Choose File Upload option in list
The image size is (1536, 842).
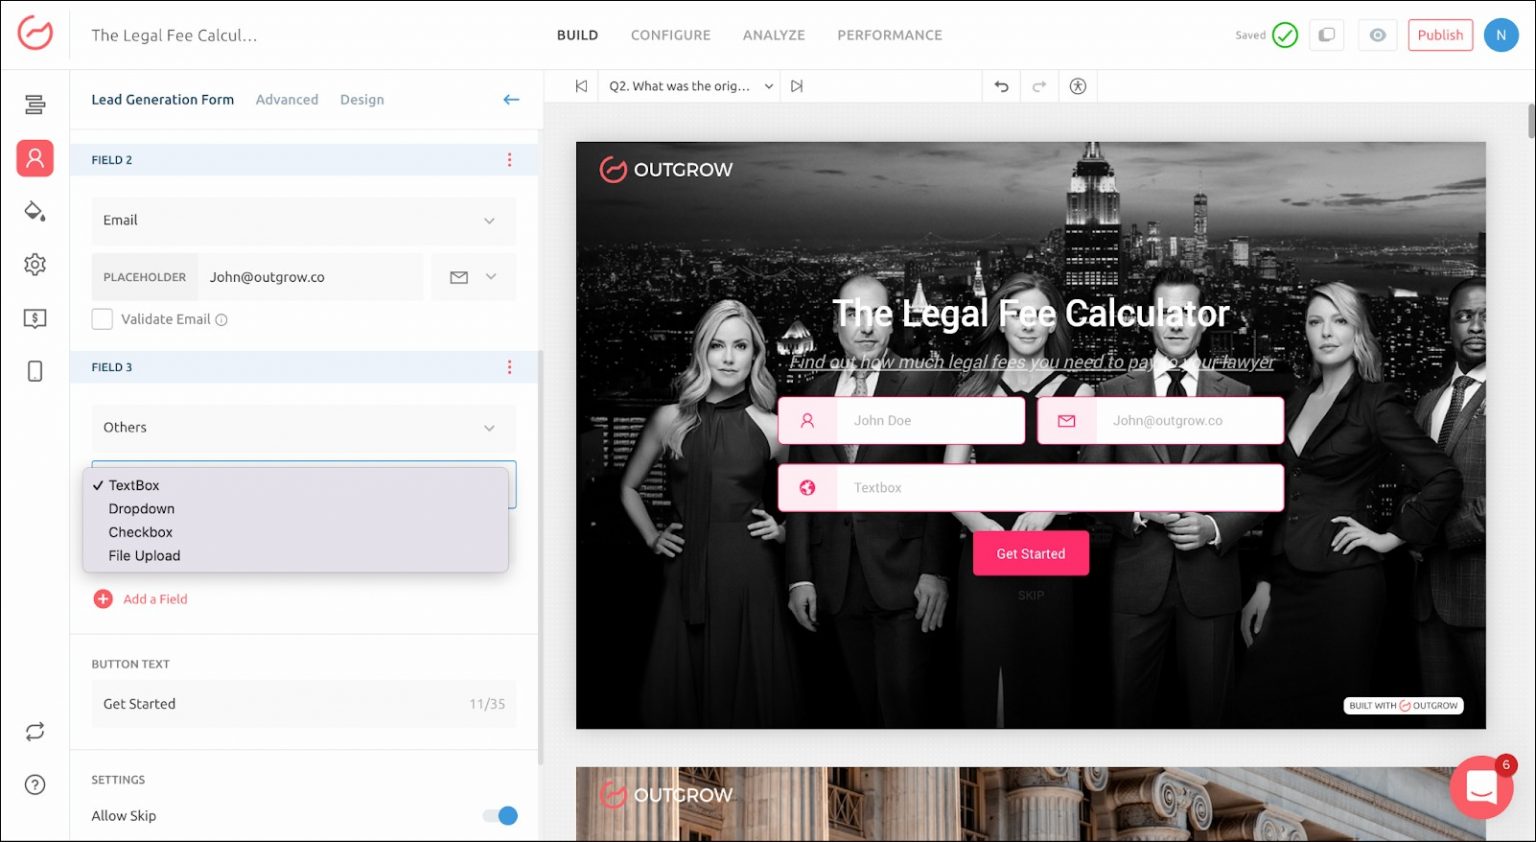(145, 556)
